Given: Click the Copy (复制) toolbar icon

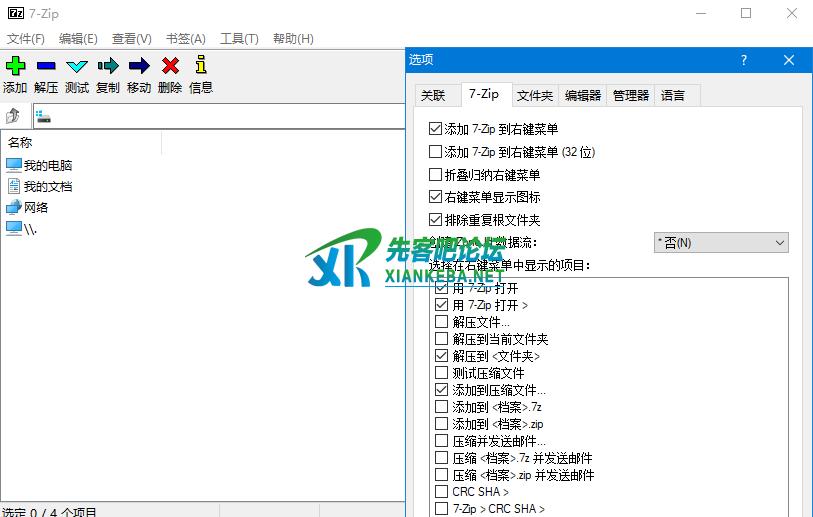Looking at the screenshot, I should click(108, 66).
